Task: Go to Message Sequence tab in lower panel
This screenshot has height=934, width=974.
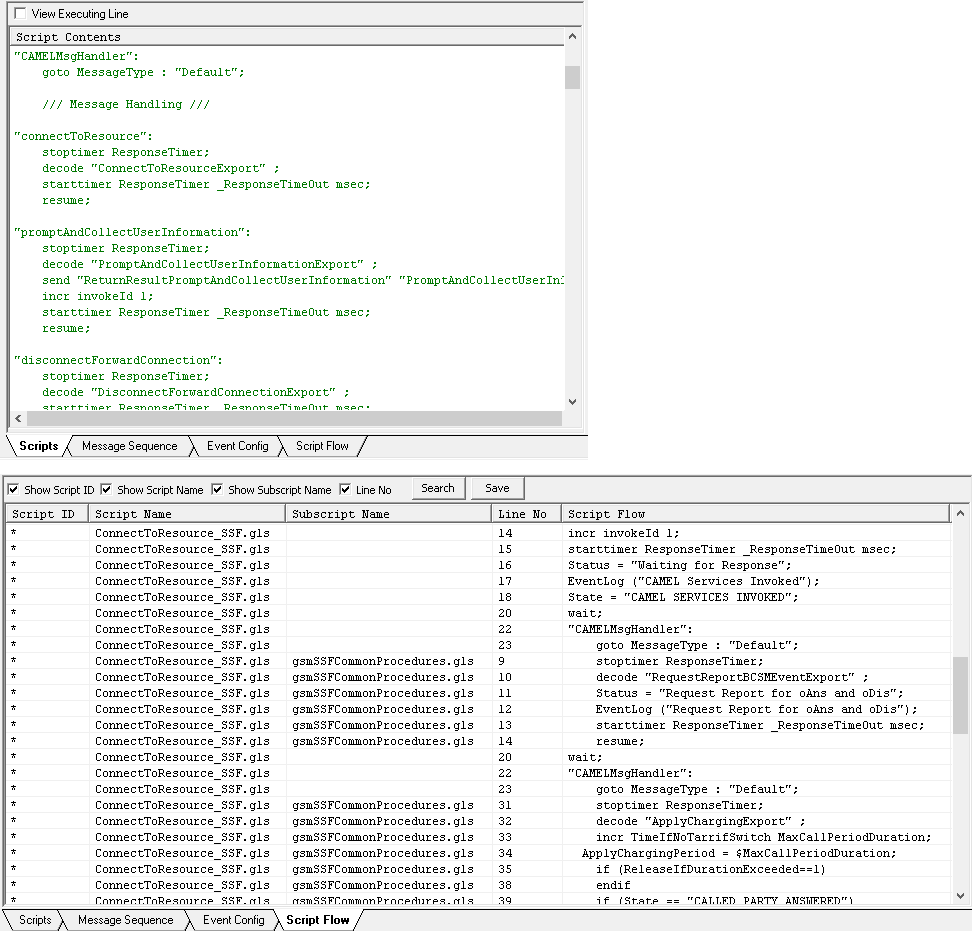Action: click(x=125, y=920)
